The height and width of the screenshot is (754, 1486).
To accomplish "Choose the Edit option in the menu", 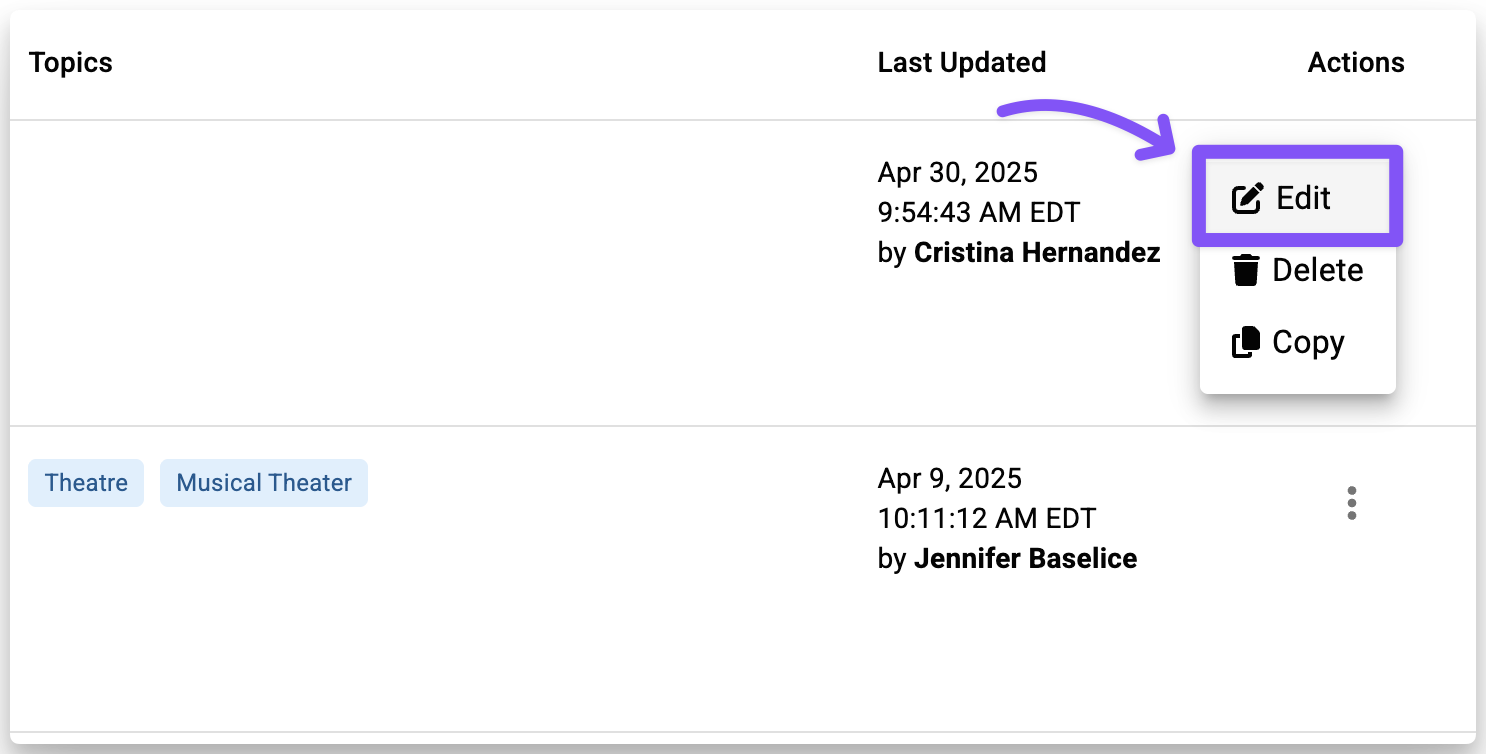I will (x=1303, y=198).
